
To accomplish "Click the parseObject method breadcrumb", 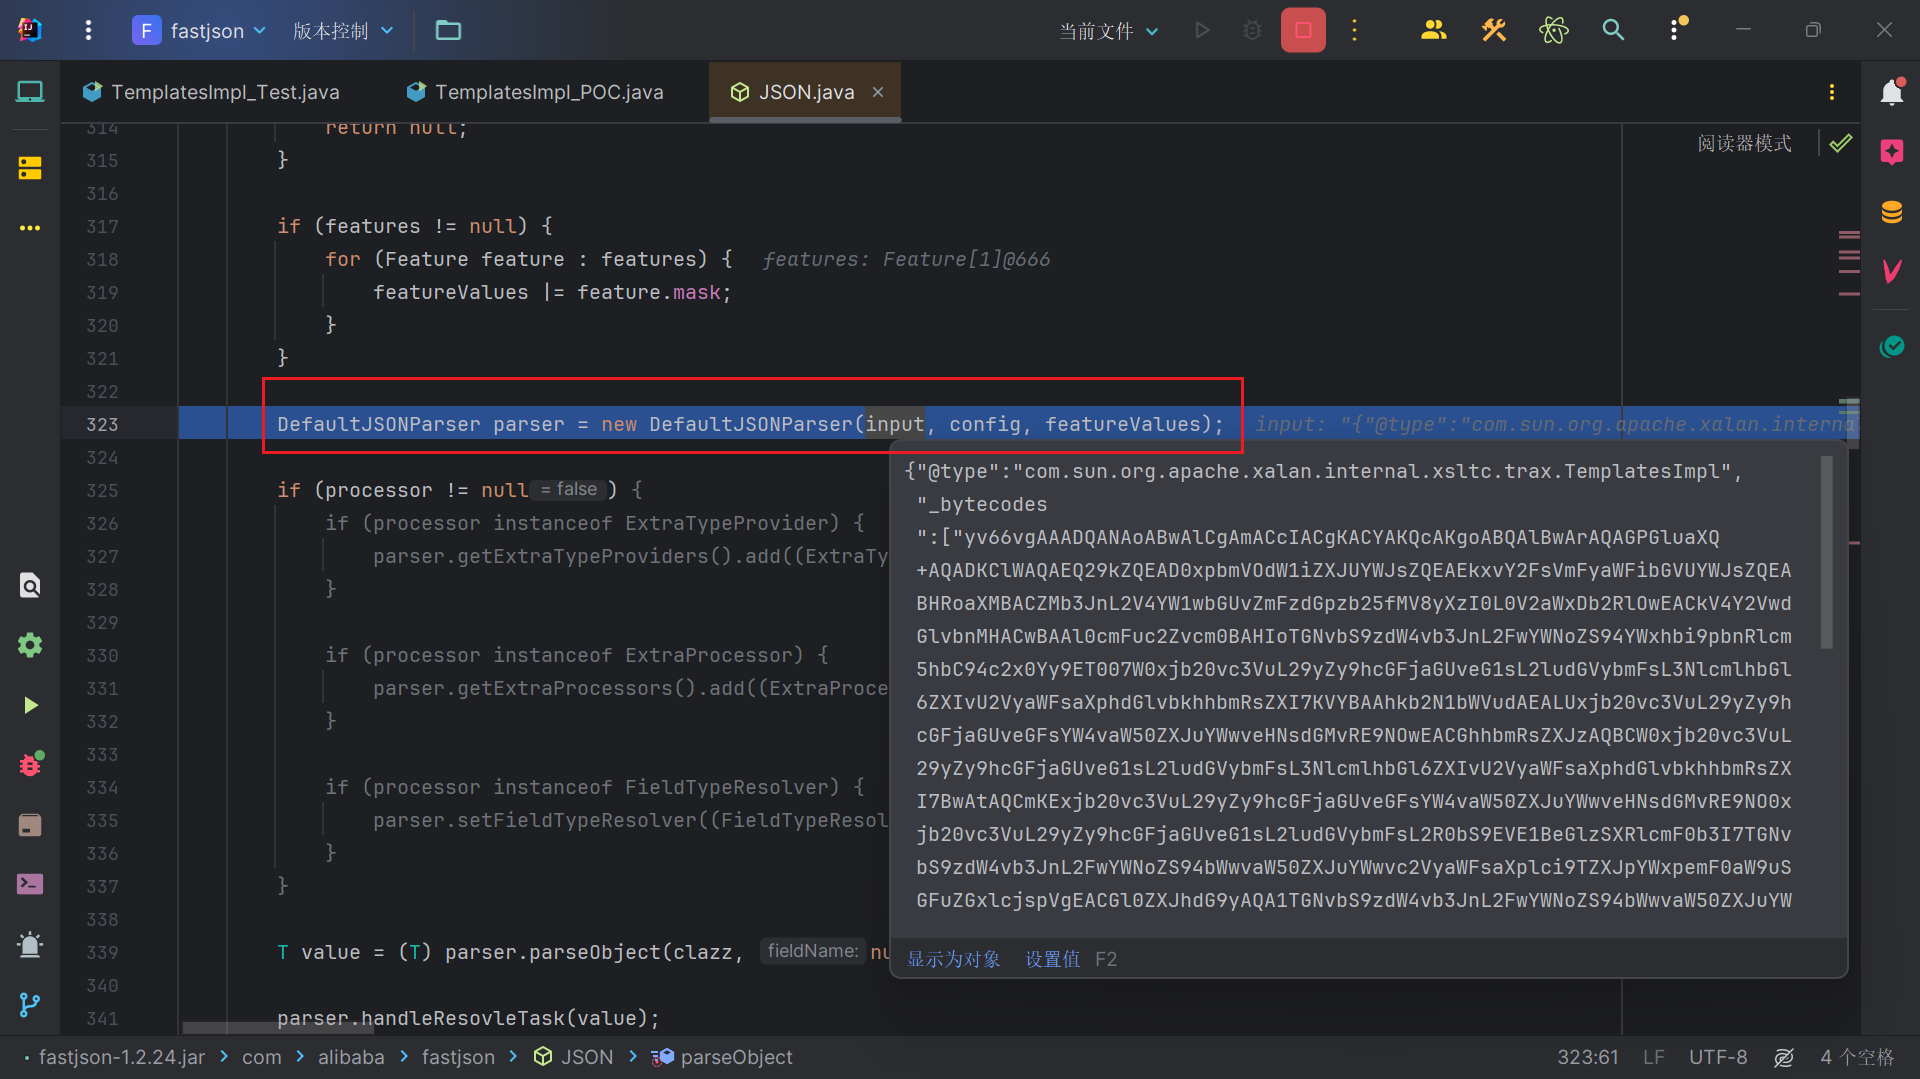I will click(722, 1057).
